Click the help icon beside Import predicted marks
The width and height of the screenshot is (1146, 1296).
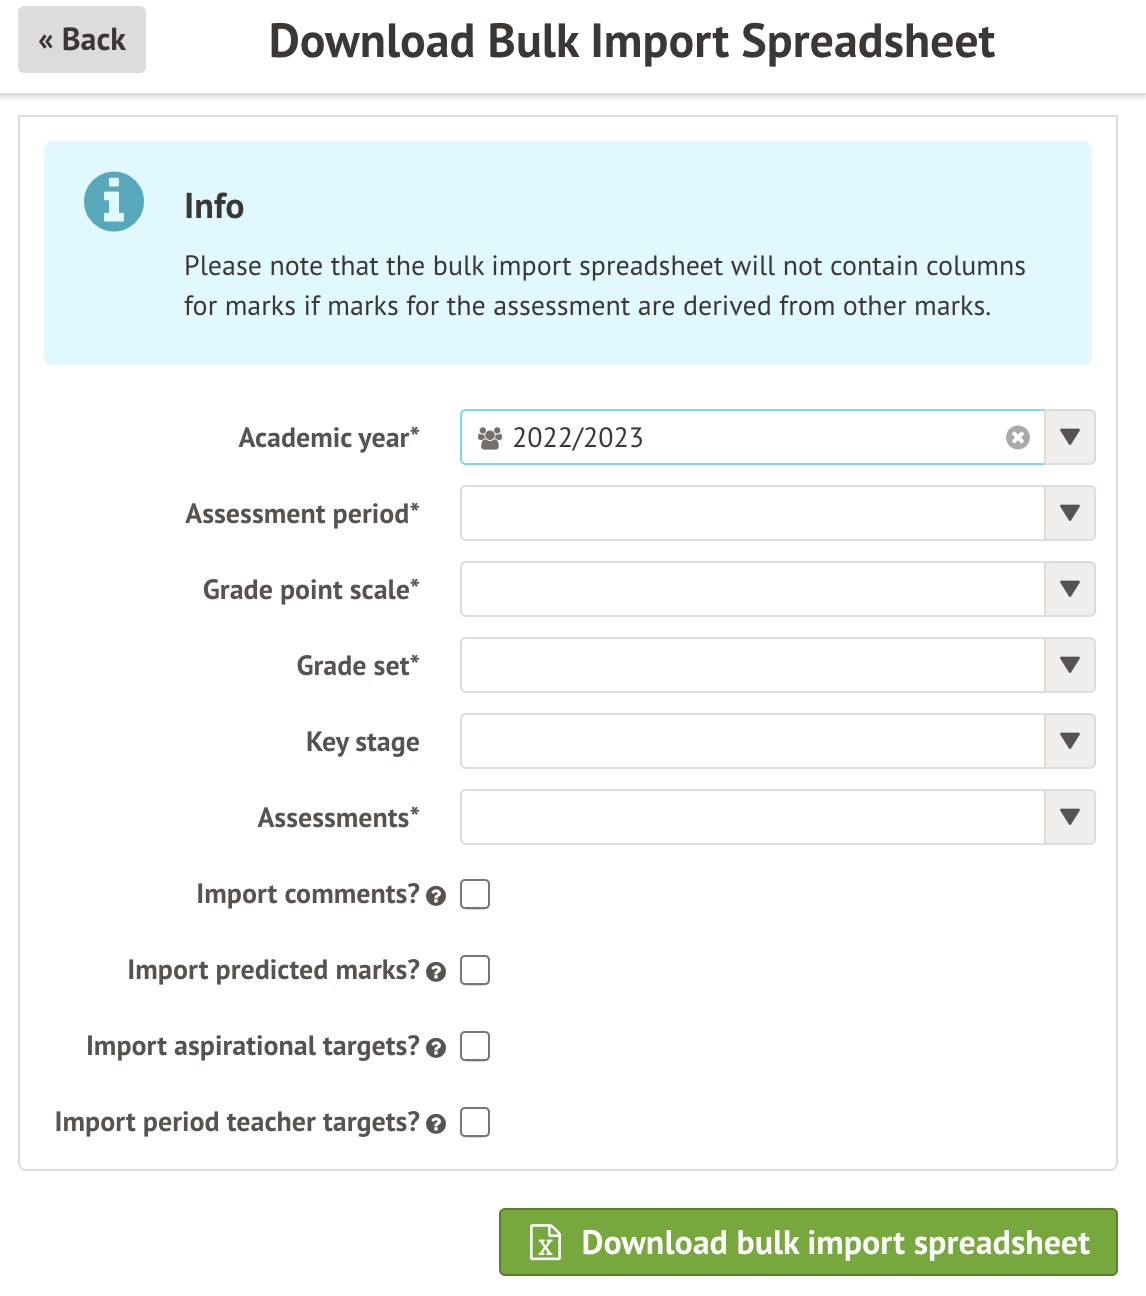pos(436,972)
